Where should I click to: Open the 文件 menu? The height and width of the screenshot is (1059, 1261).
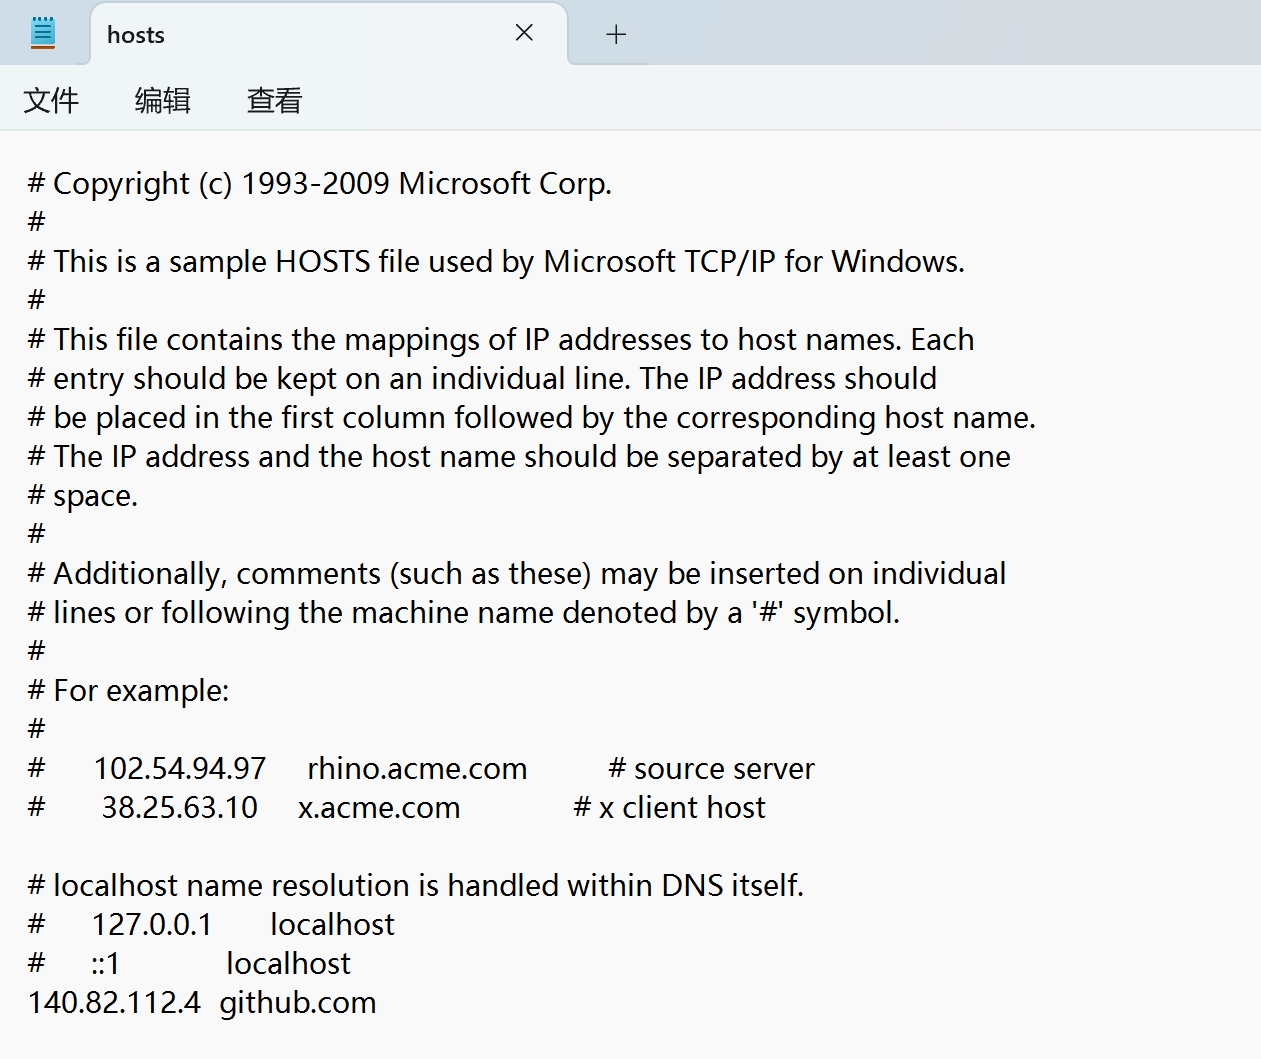[51, 100]
